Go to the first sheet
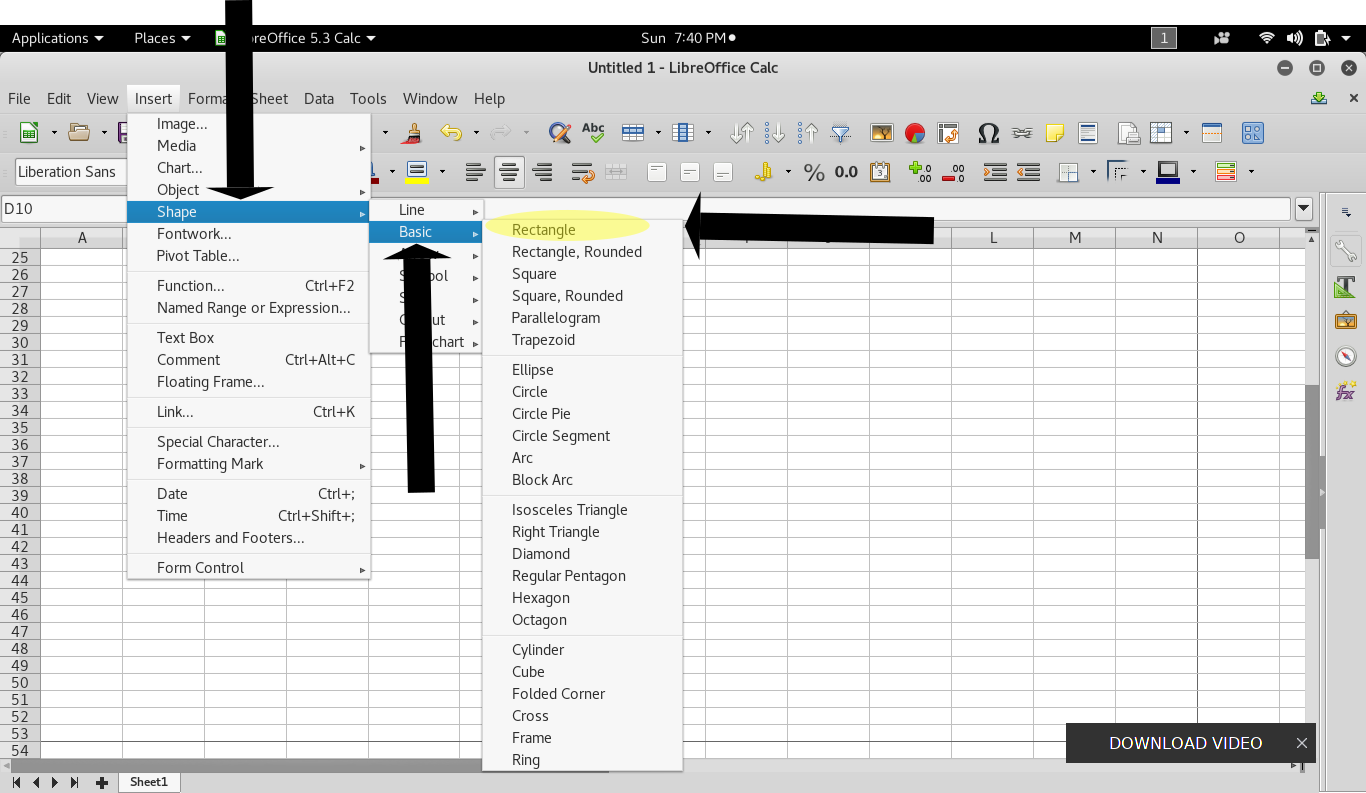The image size is (1366, 793). [16, 782]
